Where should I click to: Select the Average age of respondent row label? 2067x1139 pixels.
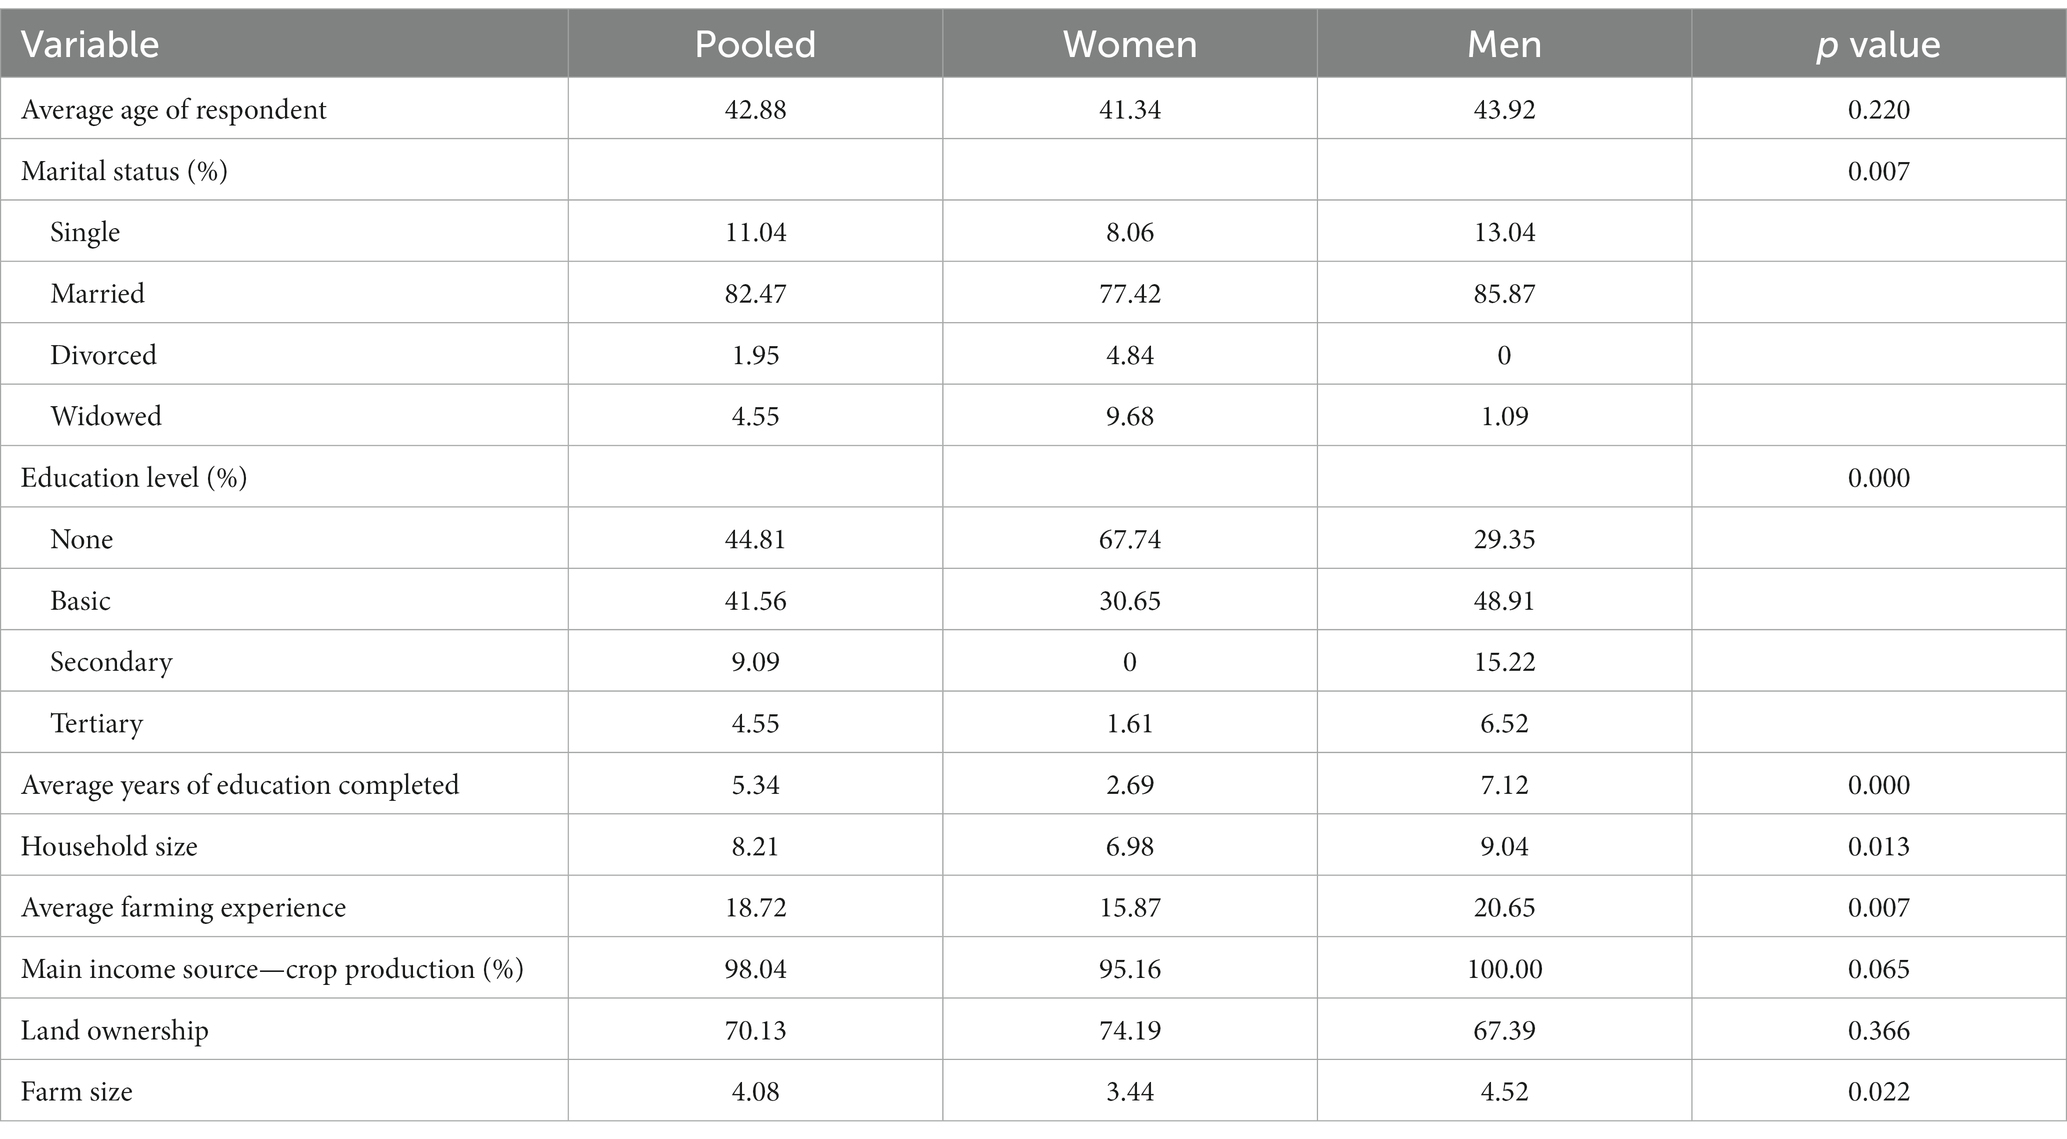174,109
